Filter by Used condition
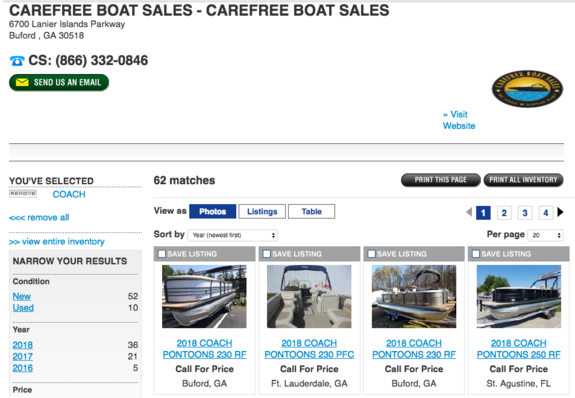The height and width of the screenshot is (398, 575). [x=23, y=308]
